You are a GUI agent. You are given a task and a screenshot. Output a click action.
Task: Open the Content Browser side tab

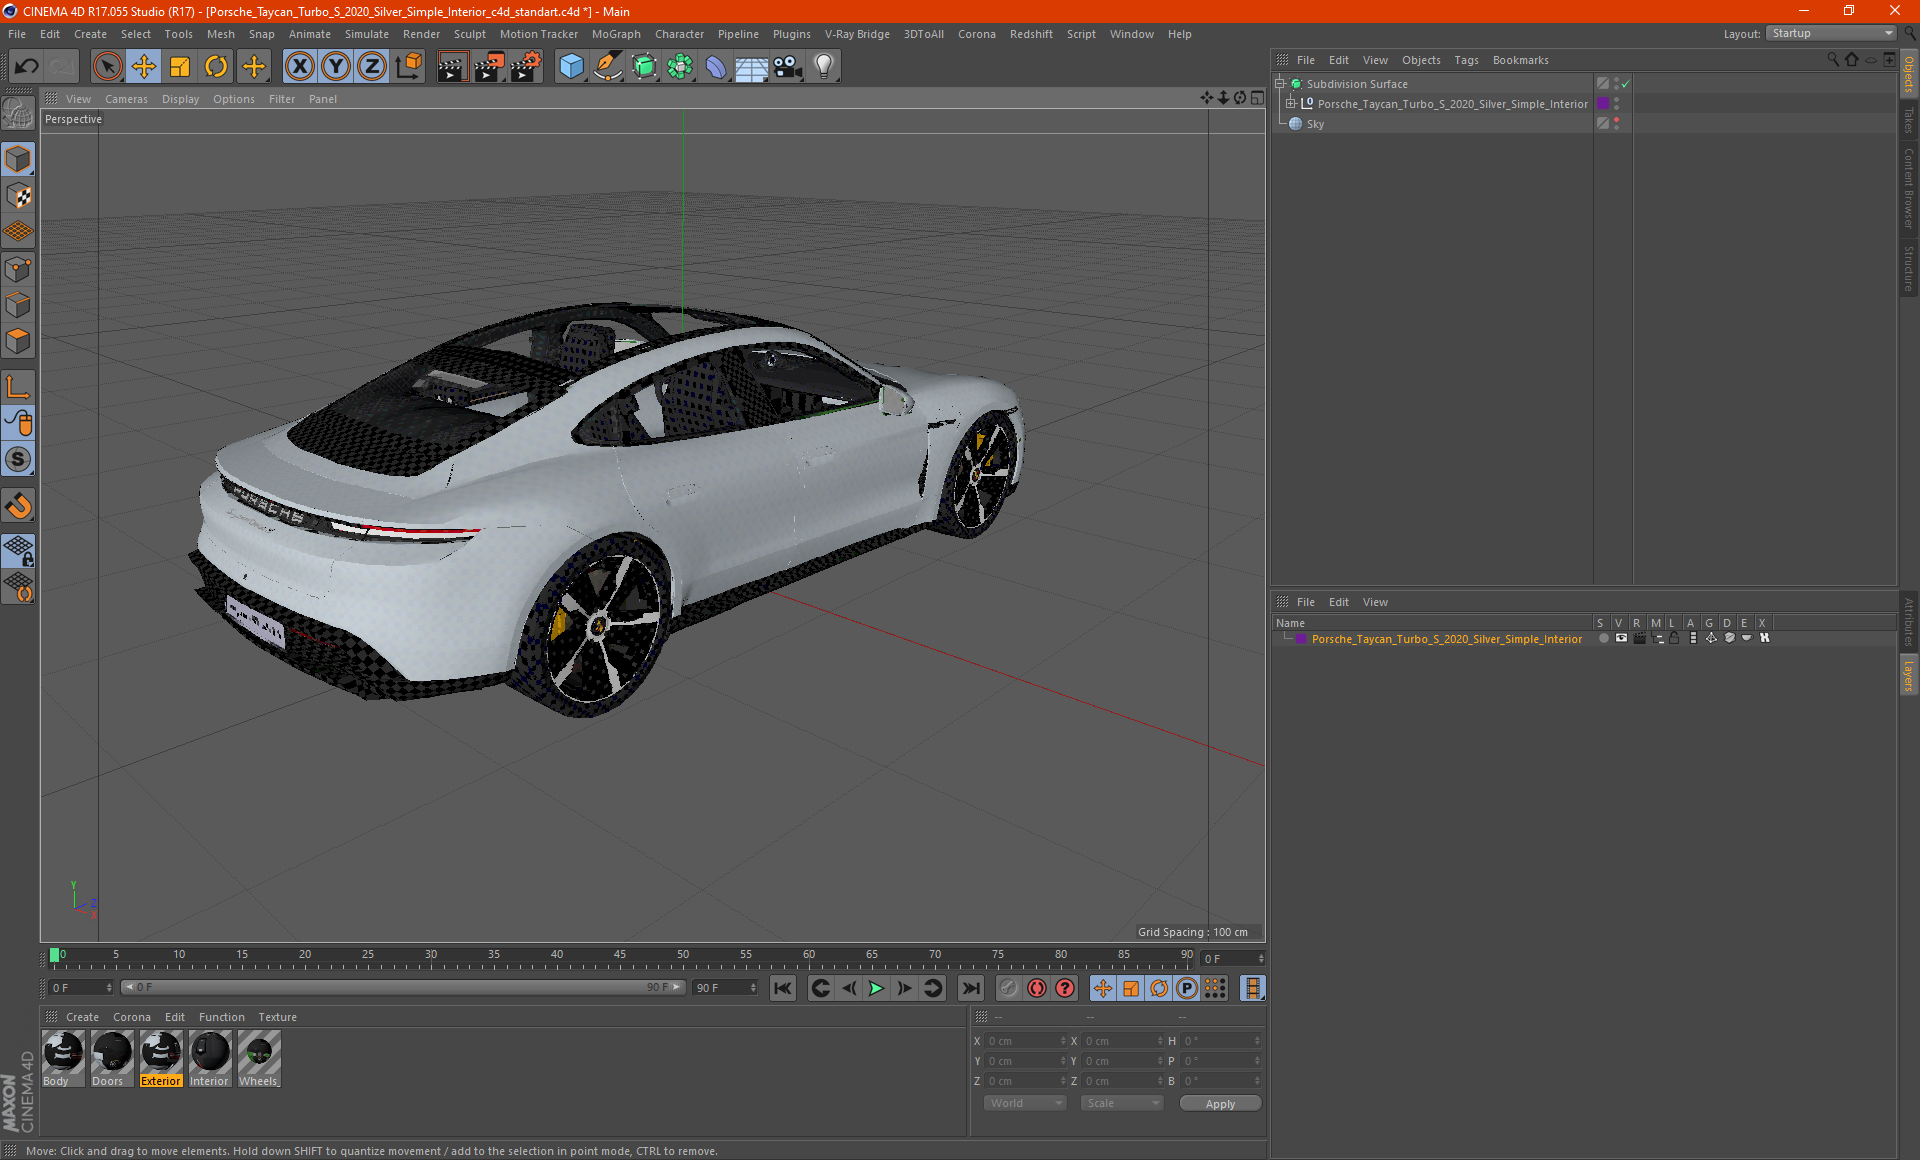tap(1909, 188)
